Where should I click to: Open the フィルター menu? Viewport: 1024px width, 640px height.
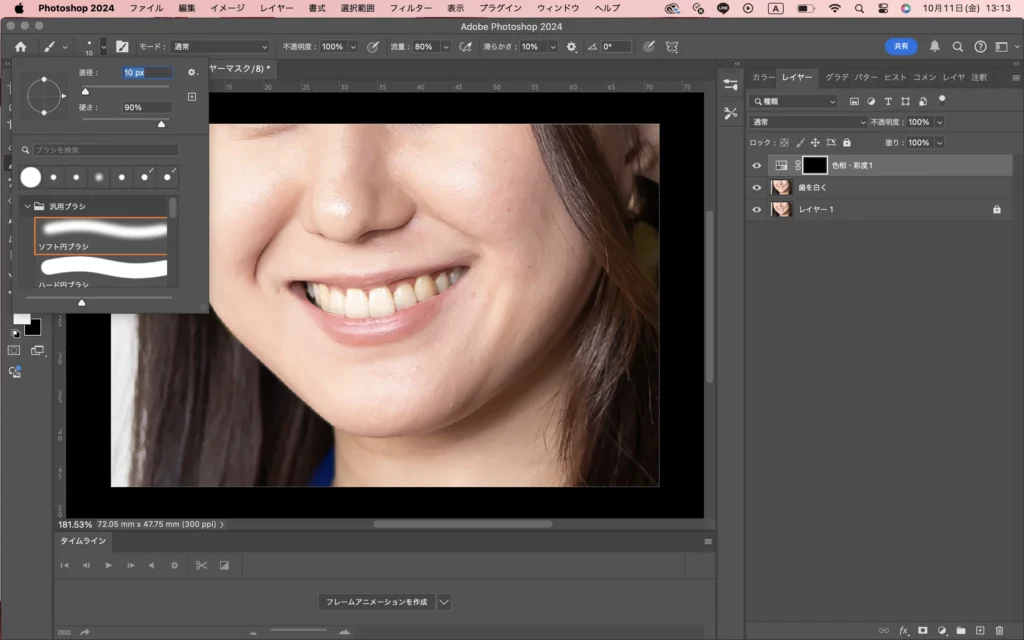(x=410, y=8)
